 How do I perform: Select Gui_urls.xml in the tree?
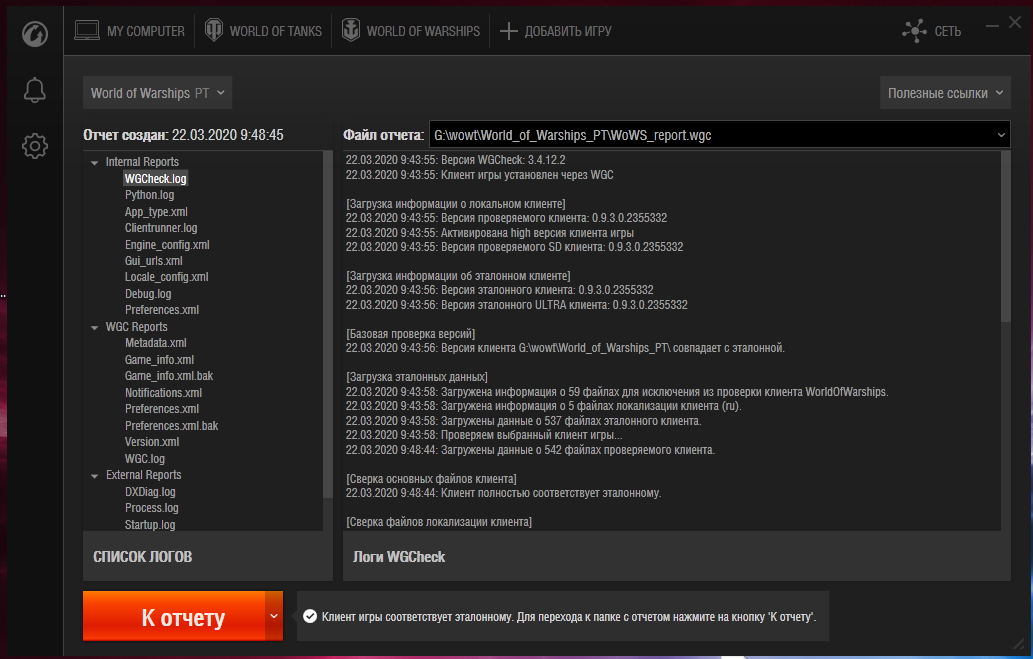(x=154, y=261)
